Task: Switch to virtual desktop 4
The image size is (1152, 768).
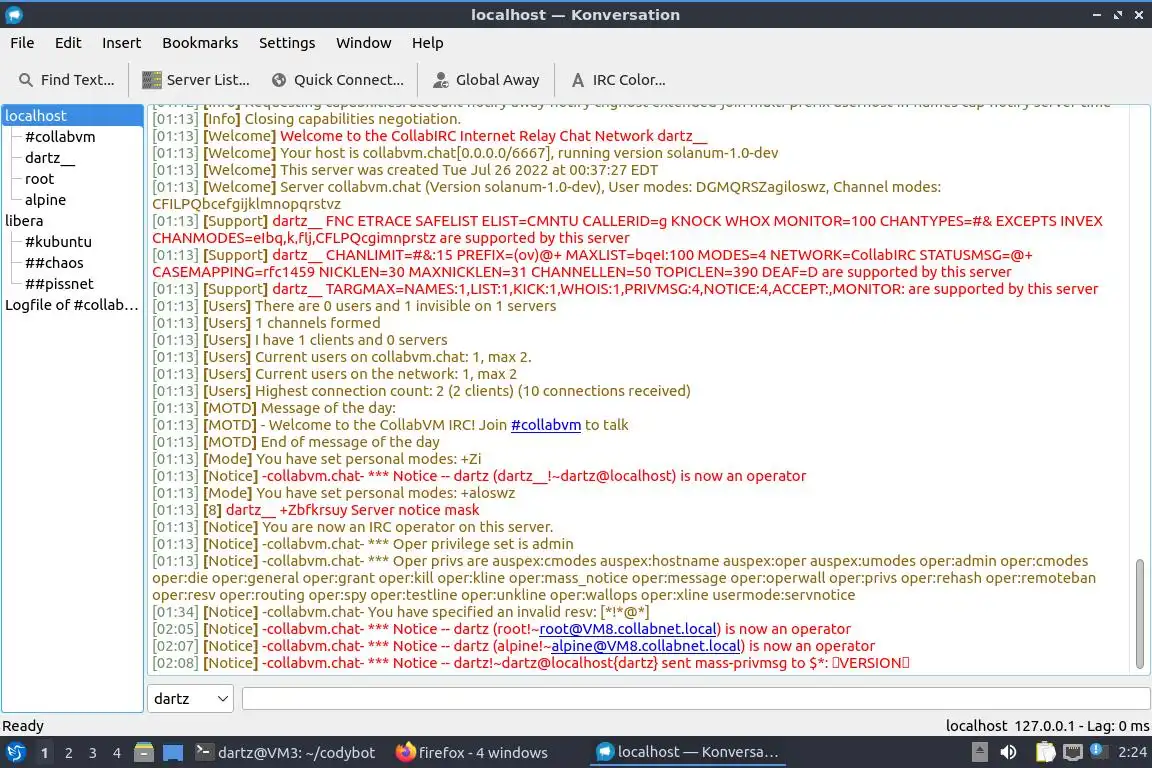Action: (x=117, y=753)
